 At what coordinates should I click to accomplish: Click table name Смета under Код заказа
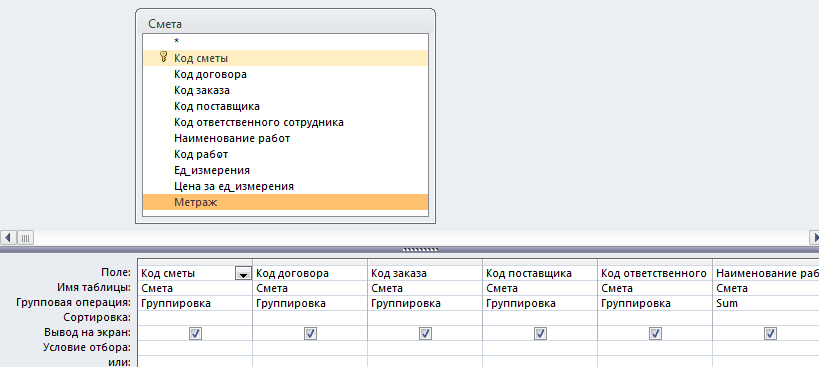425,288
